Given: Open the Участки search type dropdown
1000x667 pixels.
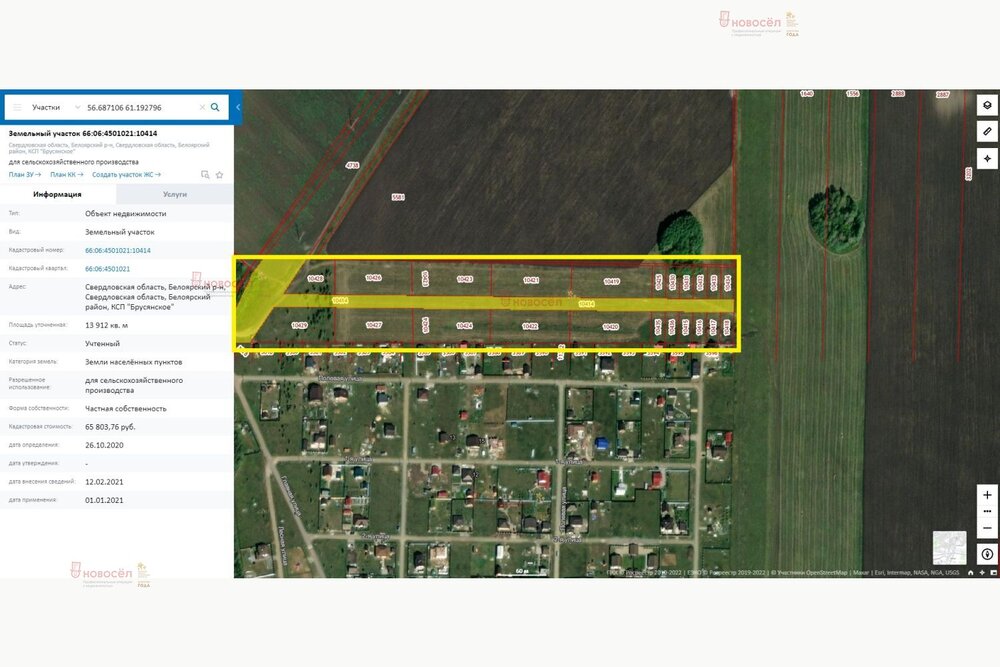Looking at the screenshot, I should click(x=56, y=107).
